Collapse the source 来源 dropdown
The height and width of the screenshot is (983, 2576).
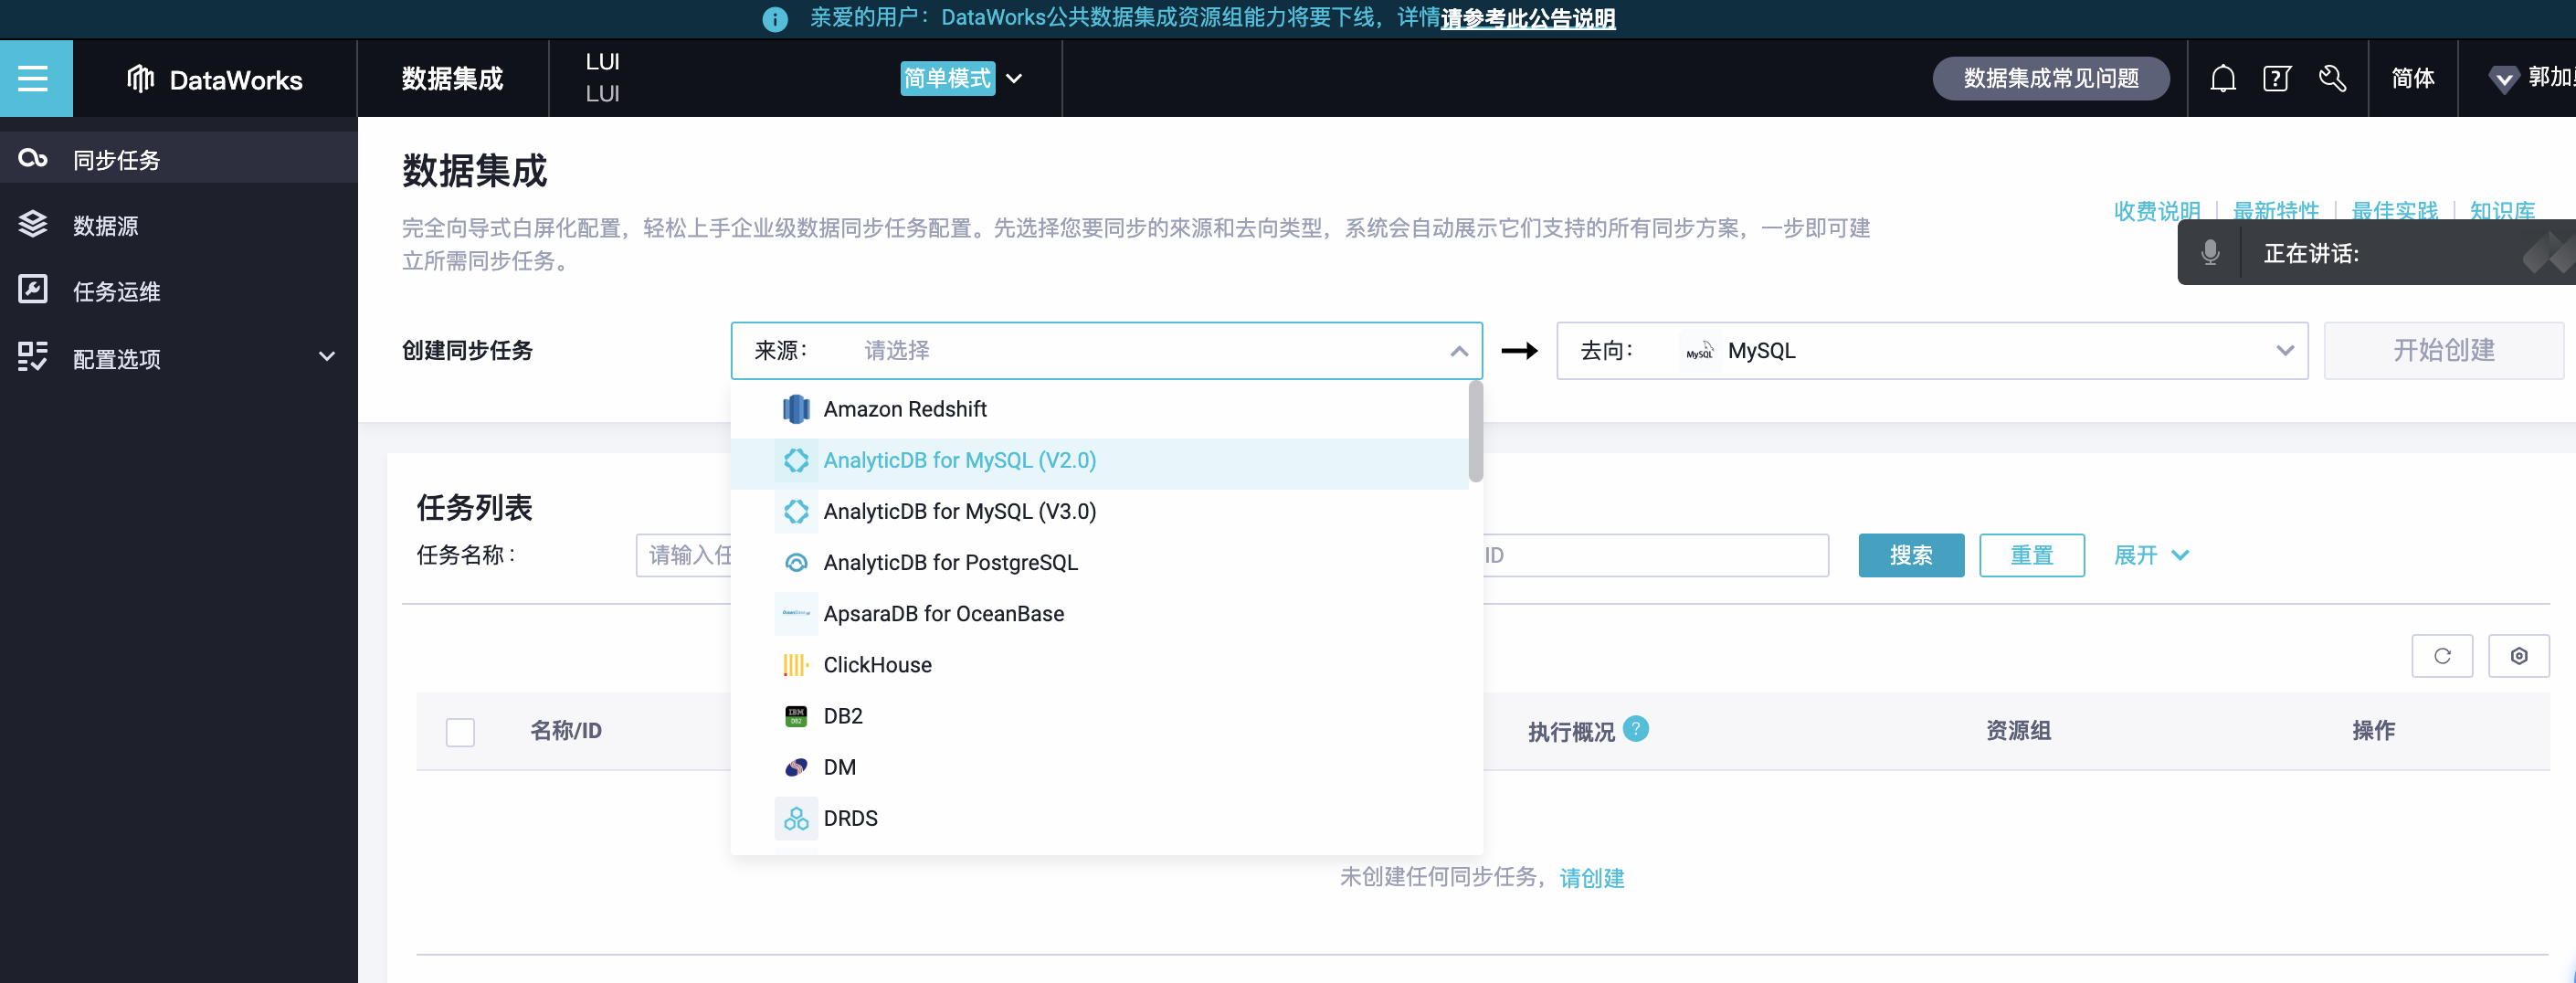1459,351
